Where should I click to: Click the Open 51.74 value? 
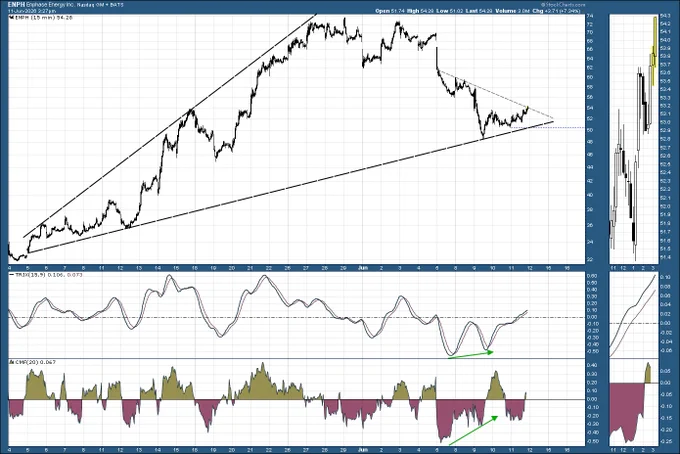point(390,10)
